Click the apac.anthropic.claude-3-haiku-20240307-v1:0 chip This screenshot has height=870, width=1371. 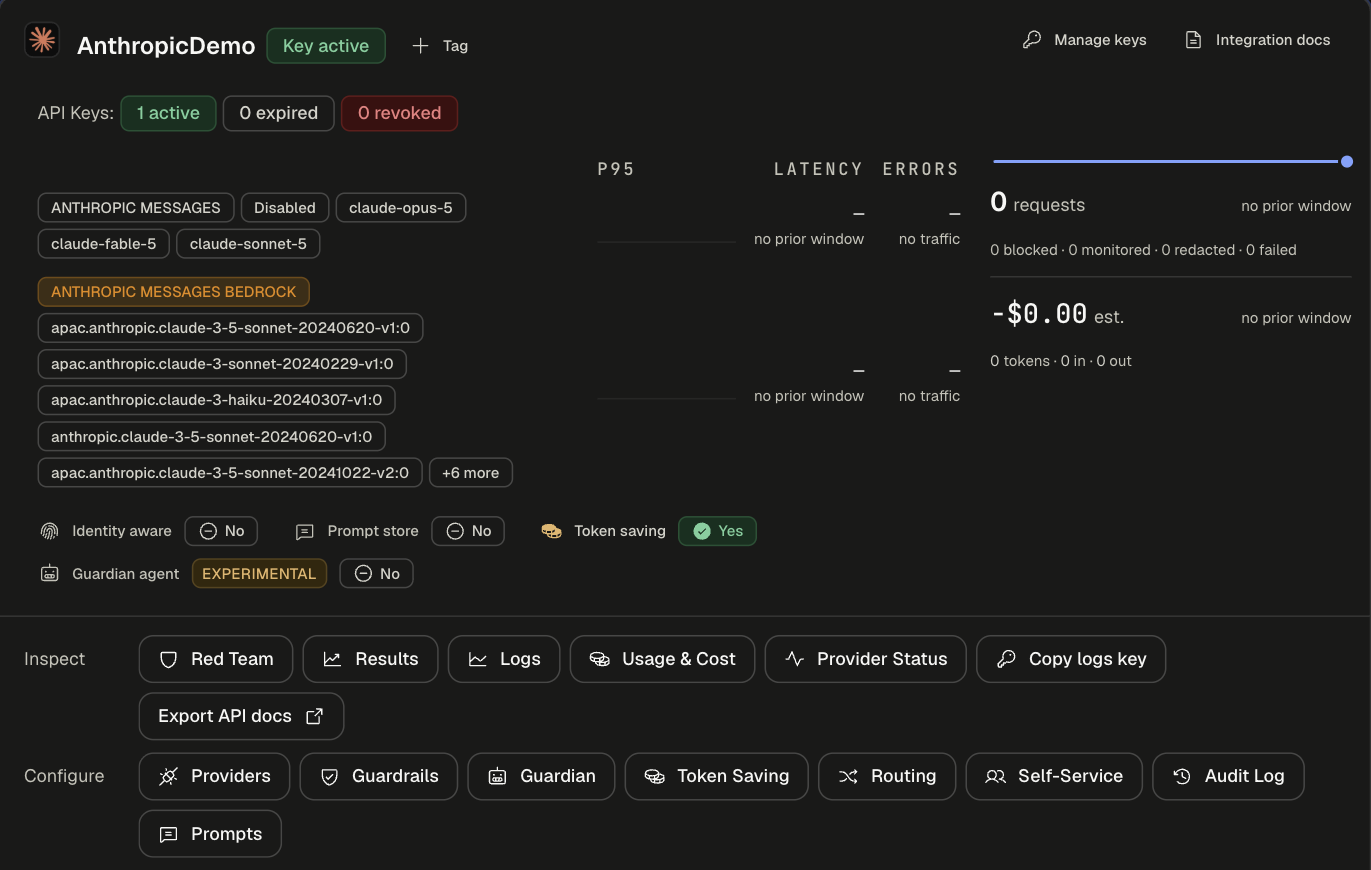coord(217,400)
